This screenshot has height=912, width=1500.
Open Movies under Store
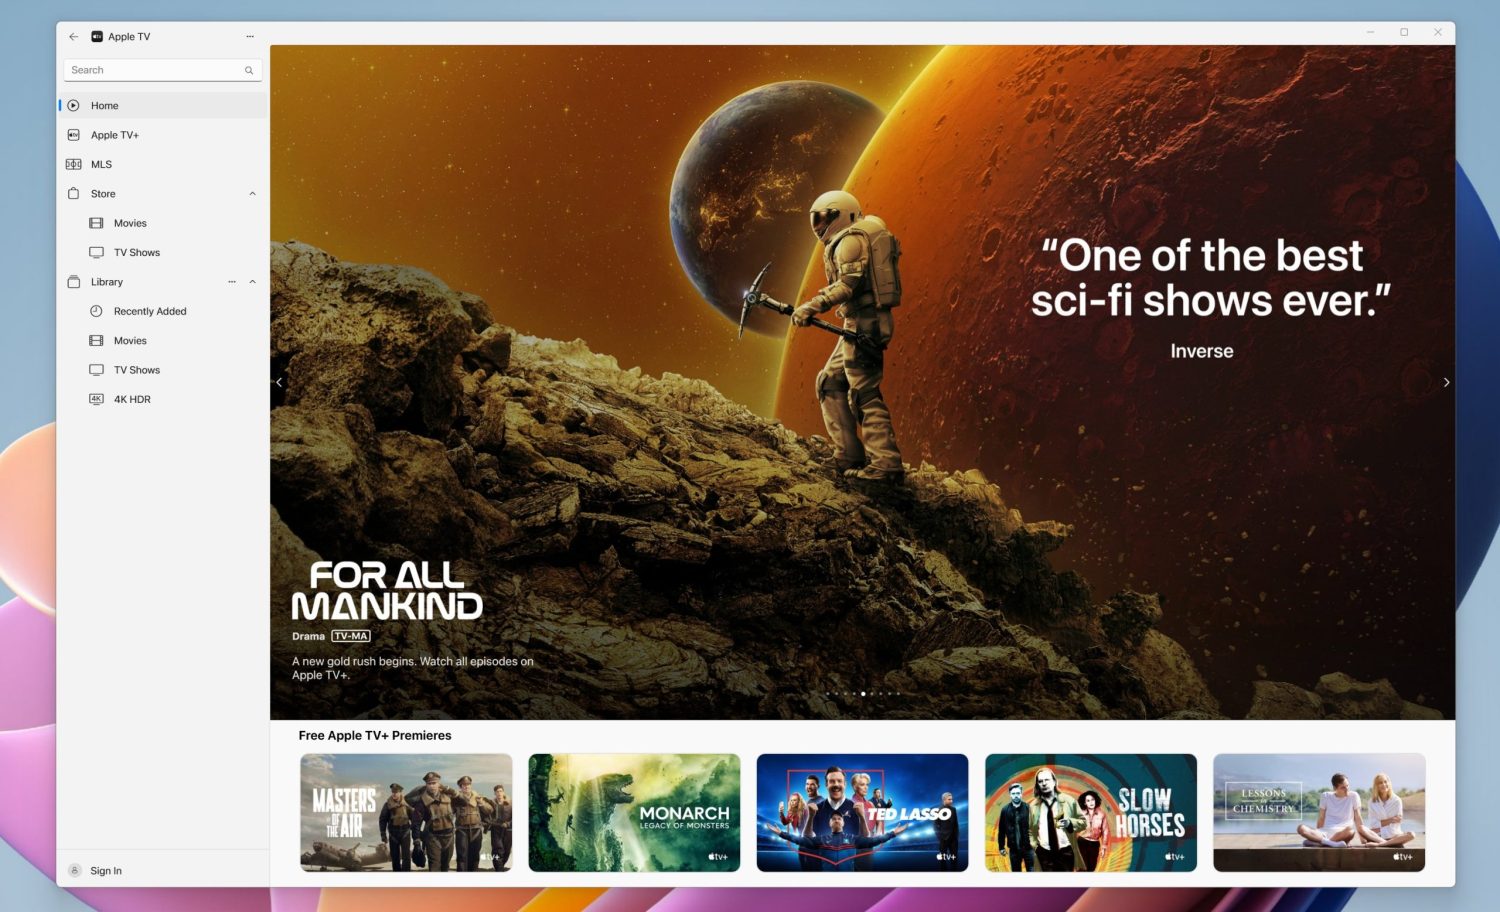coord(130,223)
